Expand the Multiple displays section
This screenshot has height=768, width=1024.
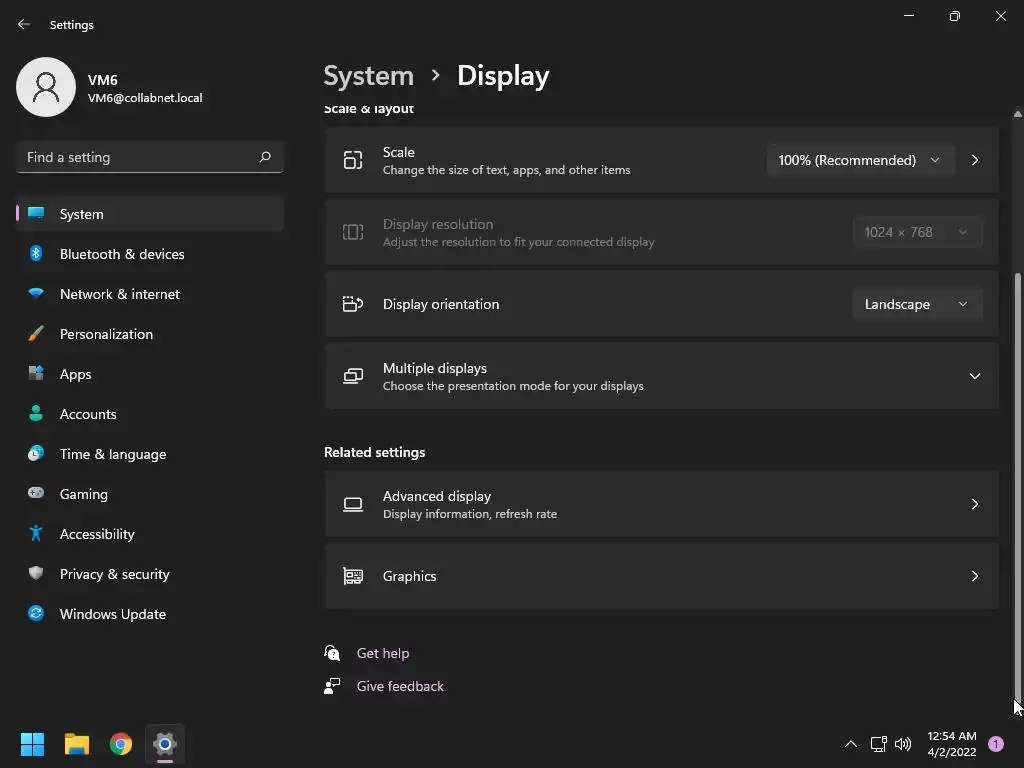(x=974, y=376)
